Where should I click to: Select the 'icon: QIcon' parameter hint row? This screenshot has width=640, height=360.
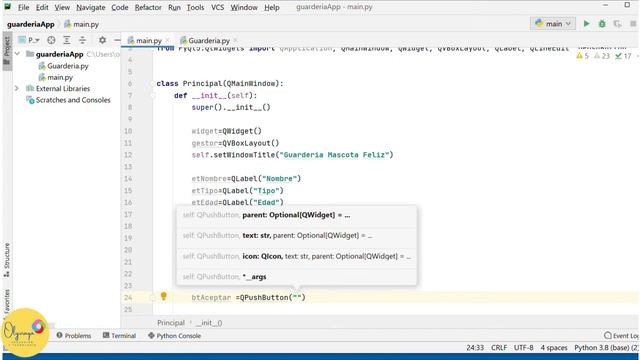pyautogui.click(x=297, y=256)
